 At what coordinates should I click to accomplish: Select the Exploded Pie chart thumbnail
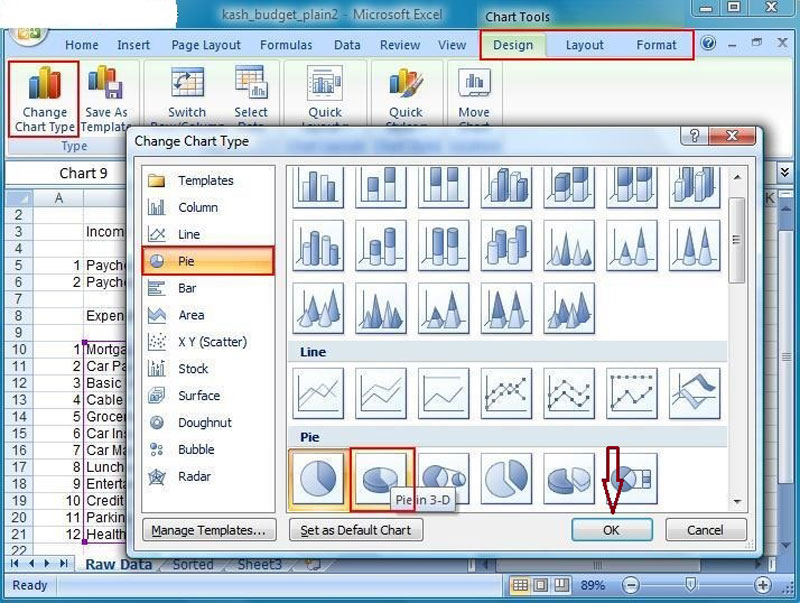click(506, 478)
